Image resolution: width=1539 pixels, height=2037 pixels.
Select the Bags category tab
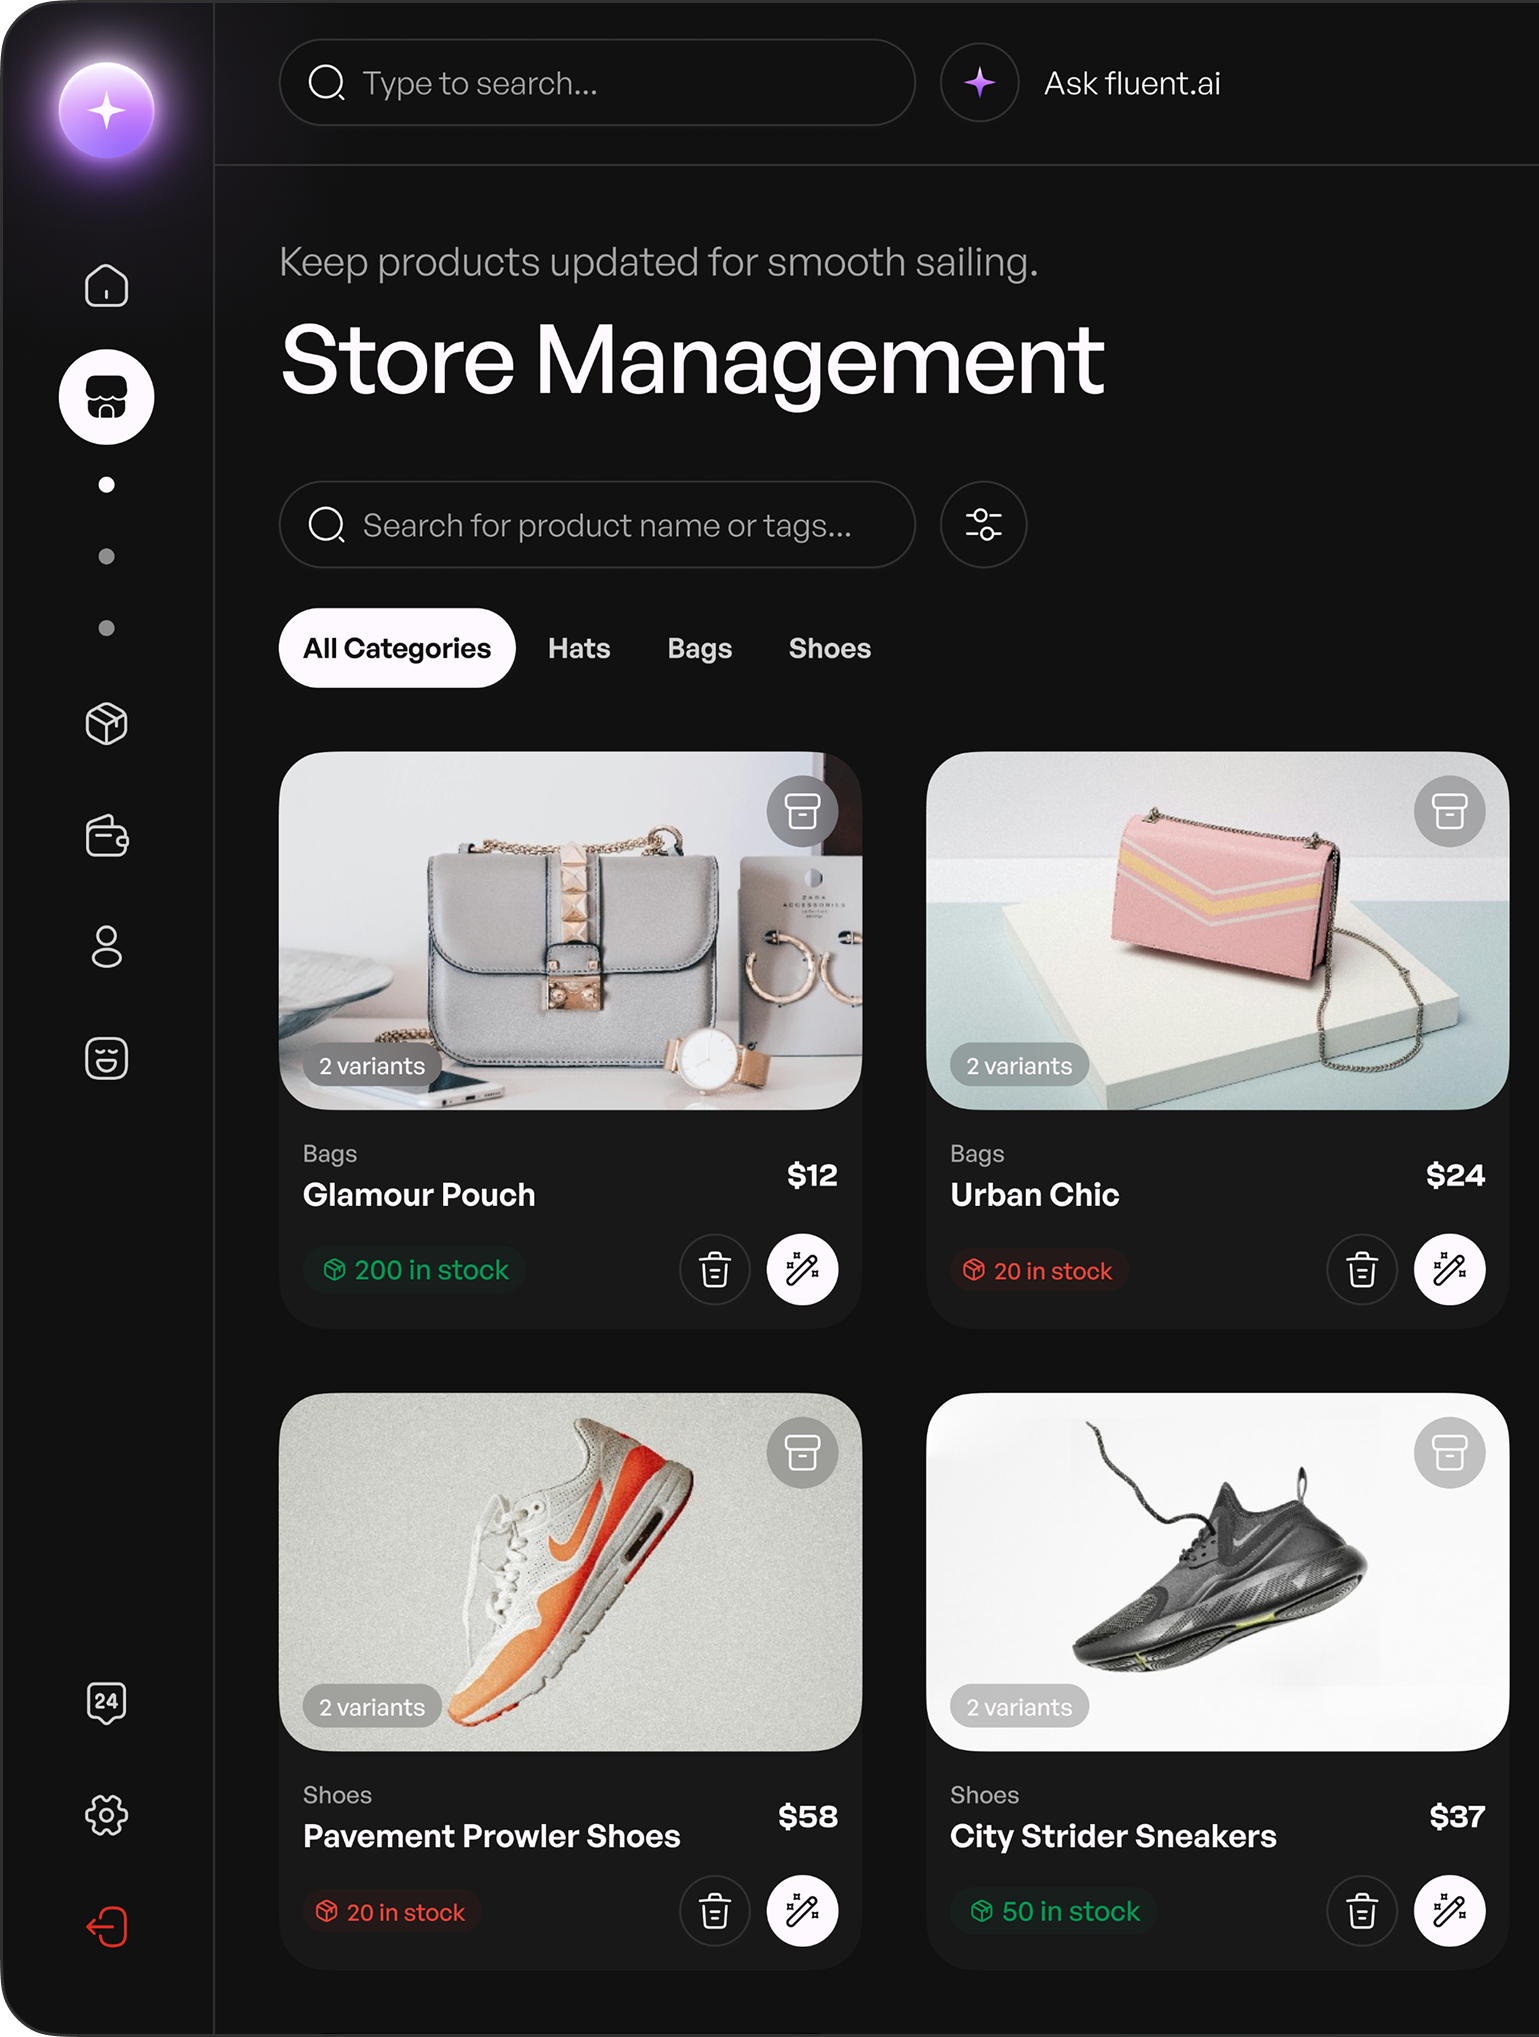(699, 649)
